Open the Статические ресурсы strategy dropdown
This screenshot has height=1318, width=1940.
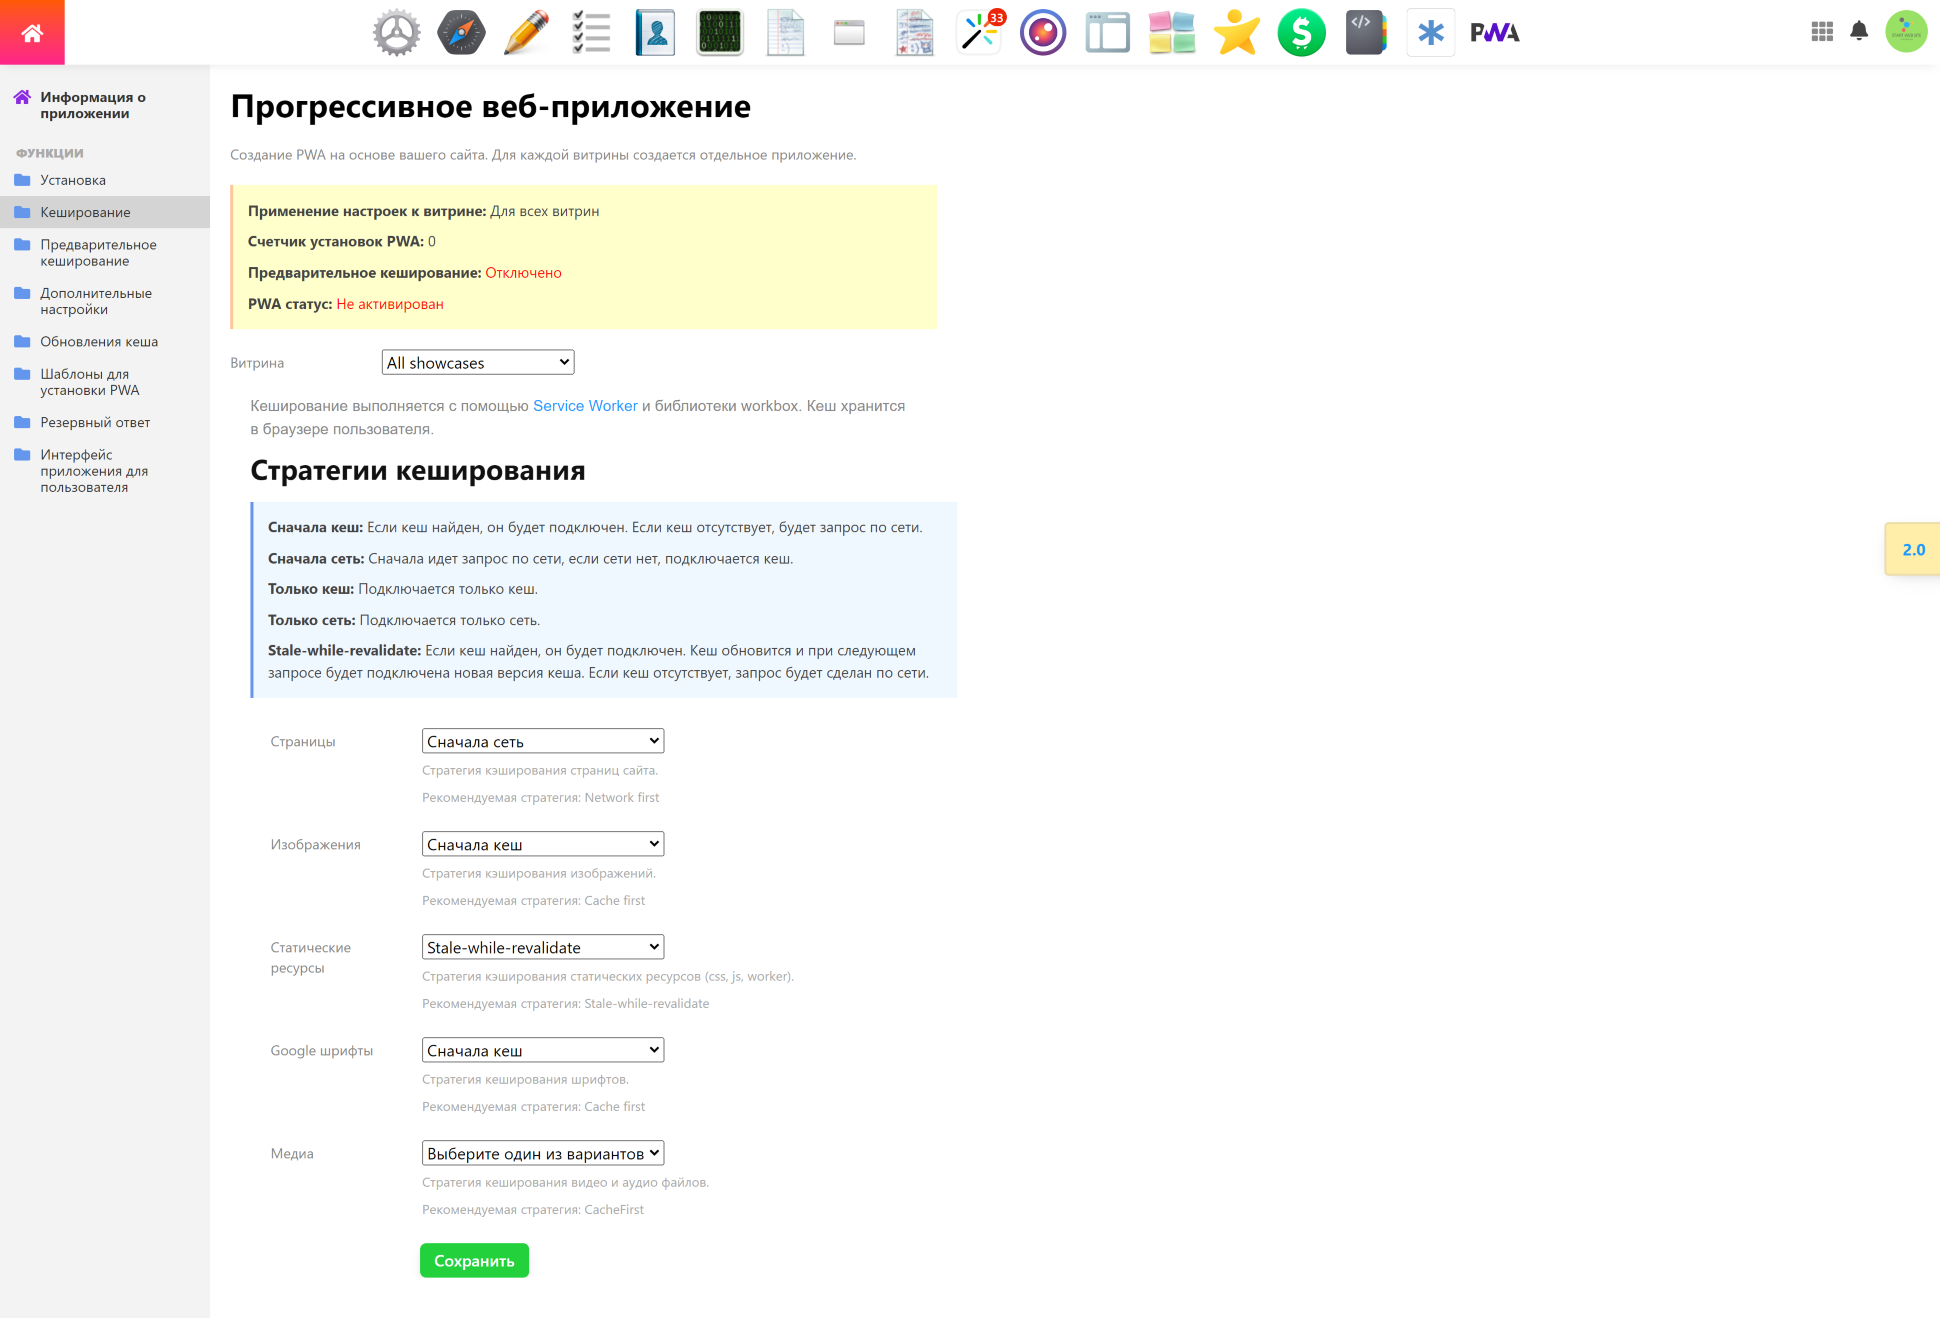click(x=543, y=947)
